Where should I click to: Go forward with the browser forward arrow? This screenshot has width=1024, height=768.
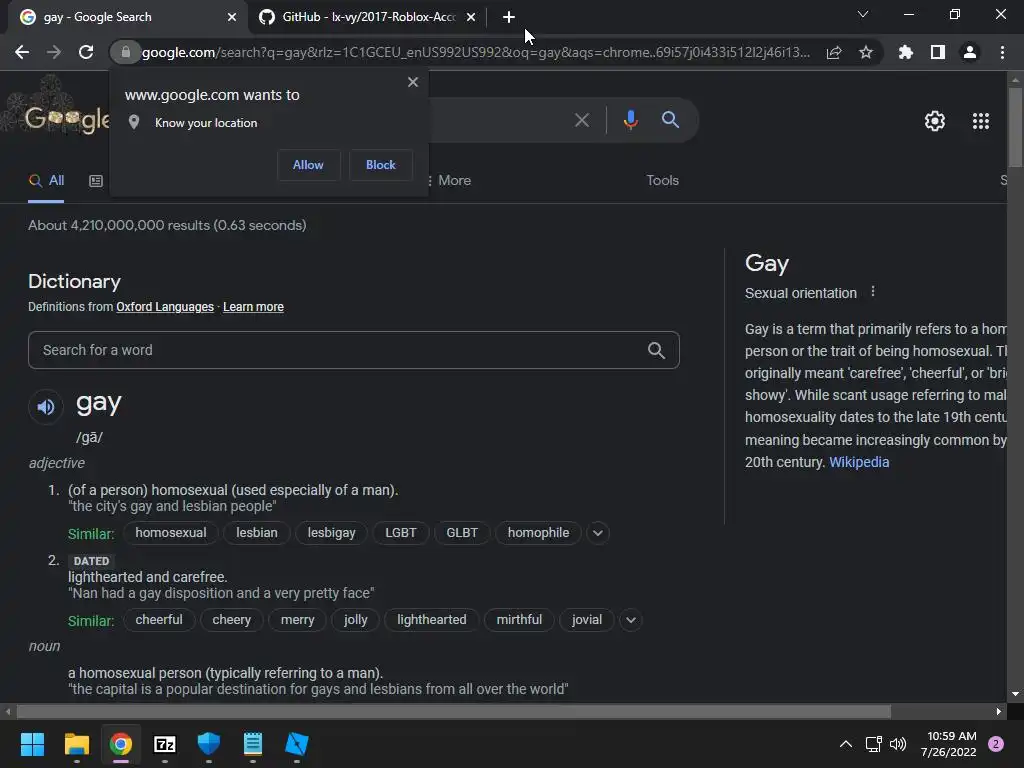54,52
